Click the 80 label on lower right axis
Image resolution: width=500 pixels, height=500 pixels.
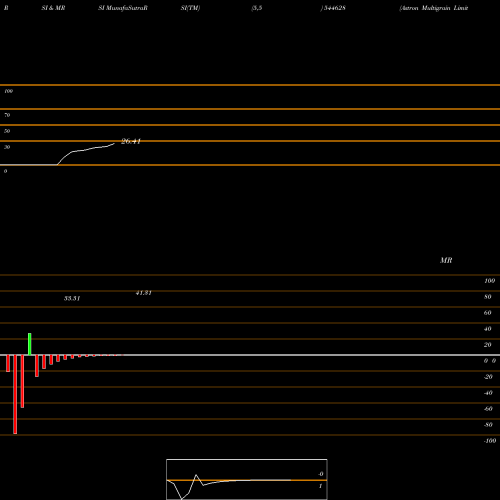pos(488,297)
